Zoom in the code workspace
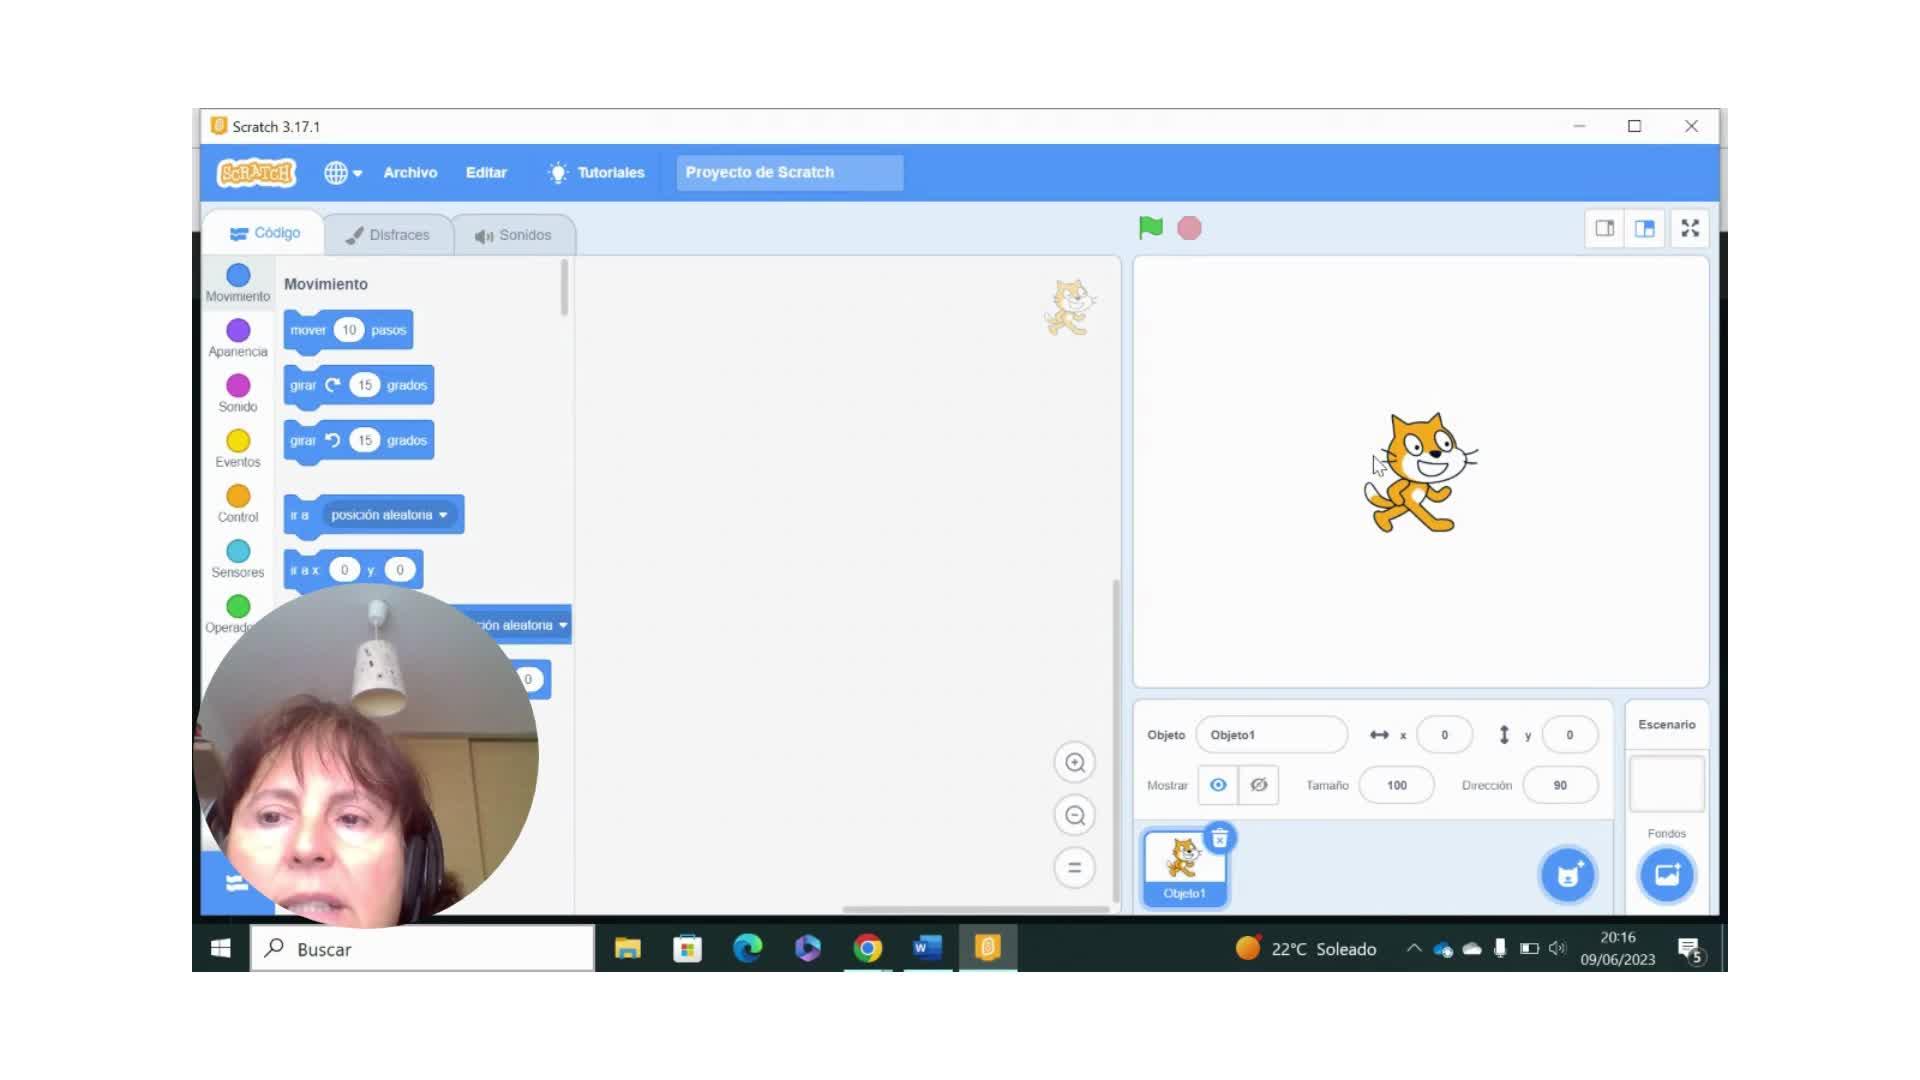 coord(1075,763)
